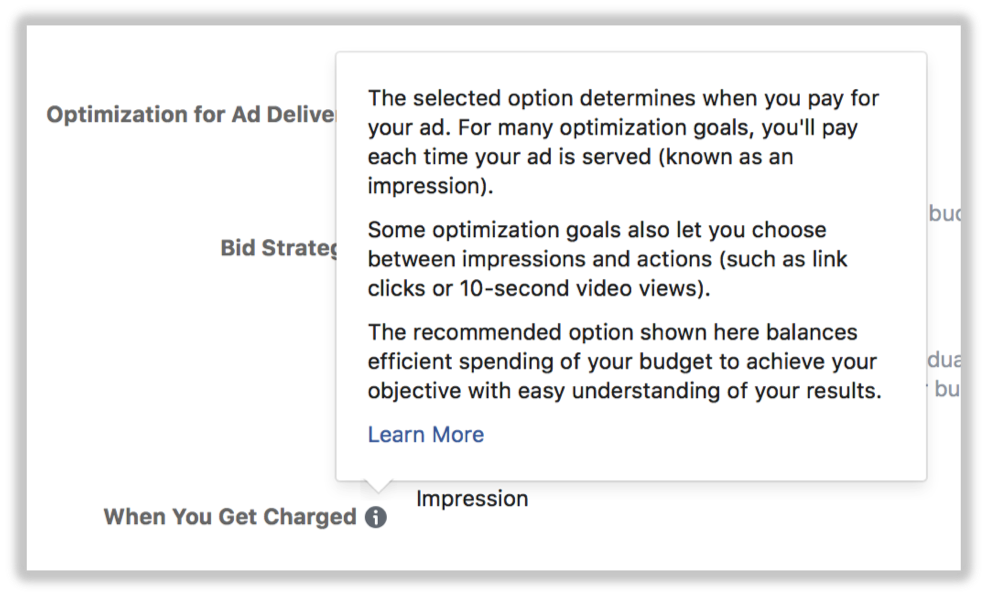Click the info icon beside When You Get Charged
The image size is (985, 593).
point(375,517)
